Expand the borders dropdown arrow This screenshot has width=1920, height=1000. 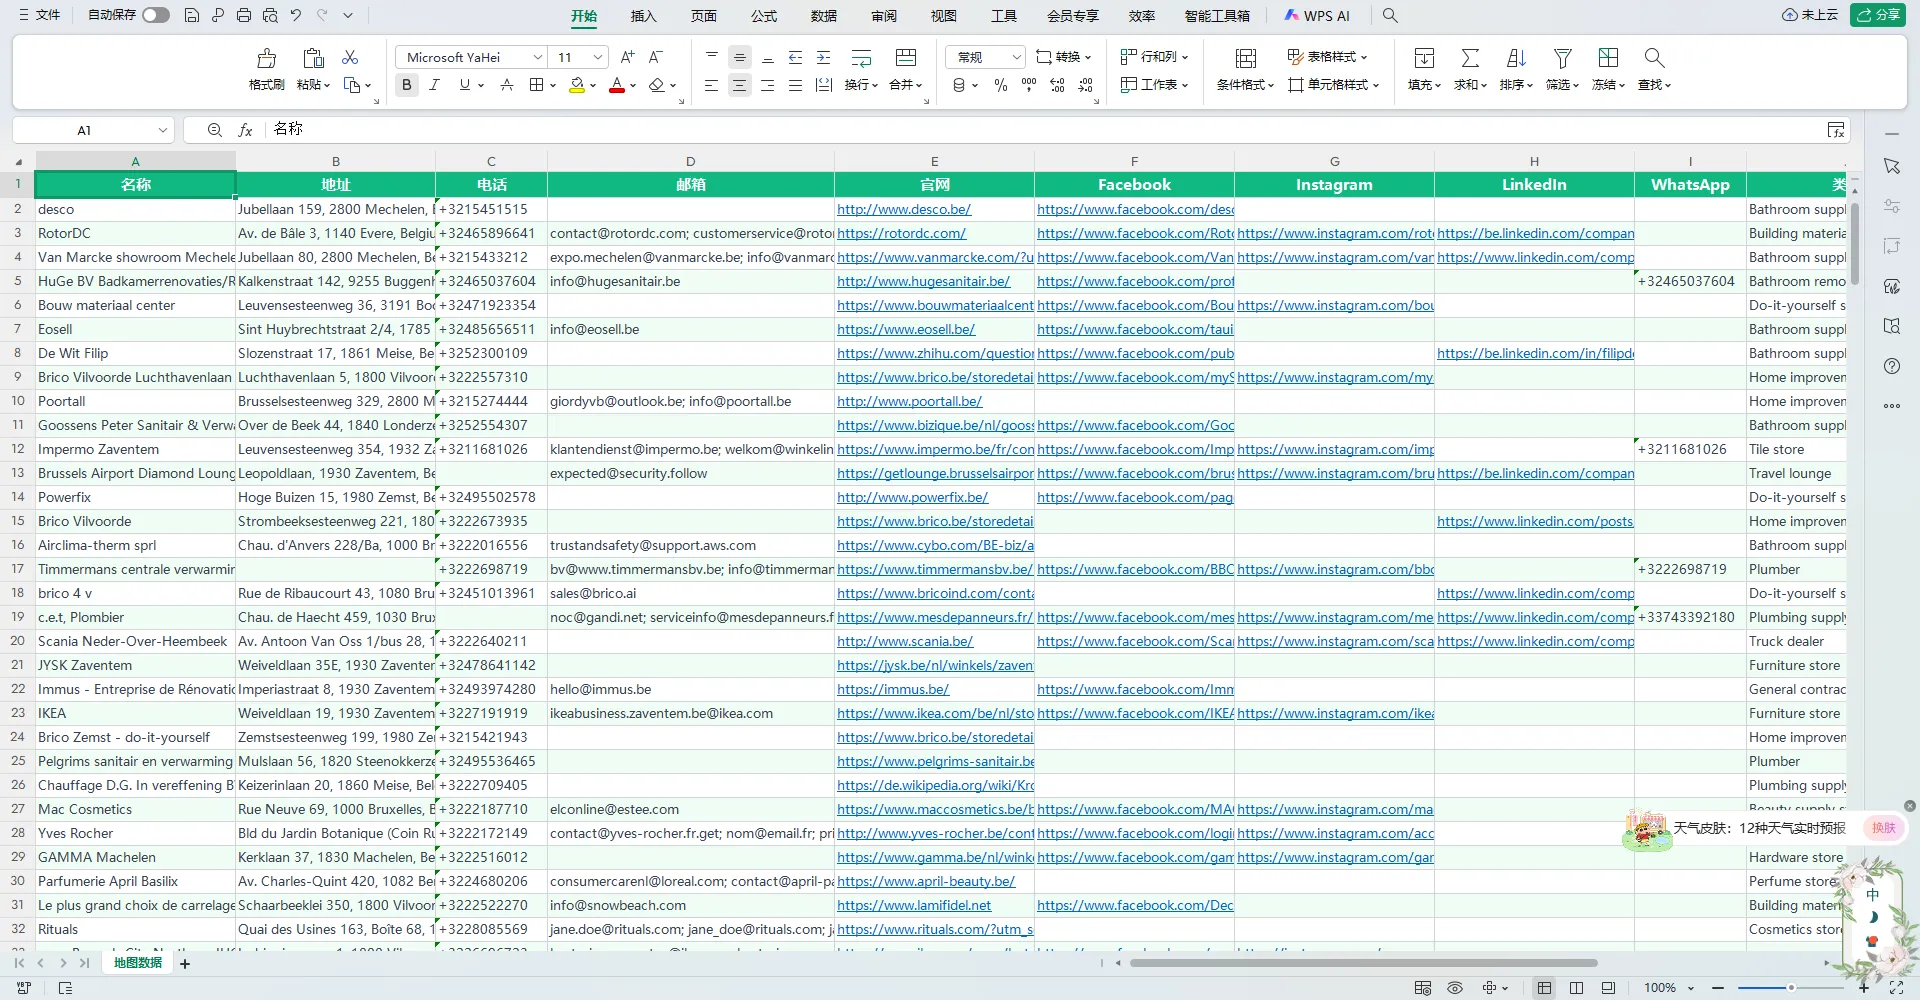coord(552,85)
